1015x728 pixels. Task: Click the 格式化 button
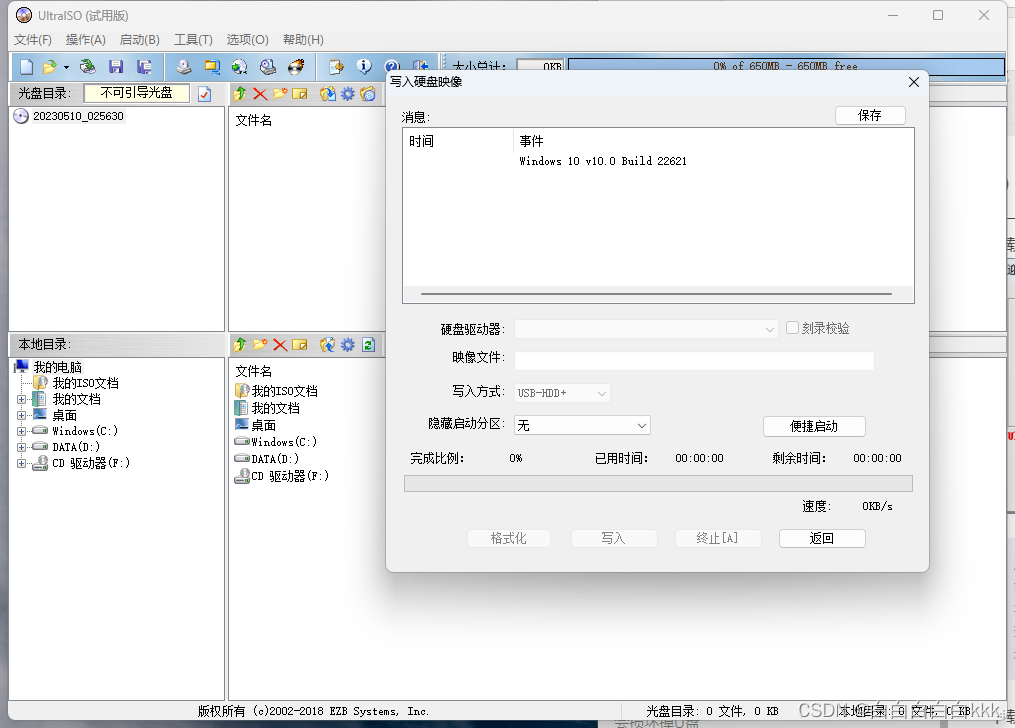click(x=509, y=538)
